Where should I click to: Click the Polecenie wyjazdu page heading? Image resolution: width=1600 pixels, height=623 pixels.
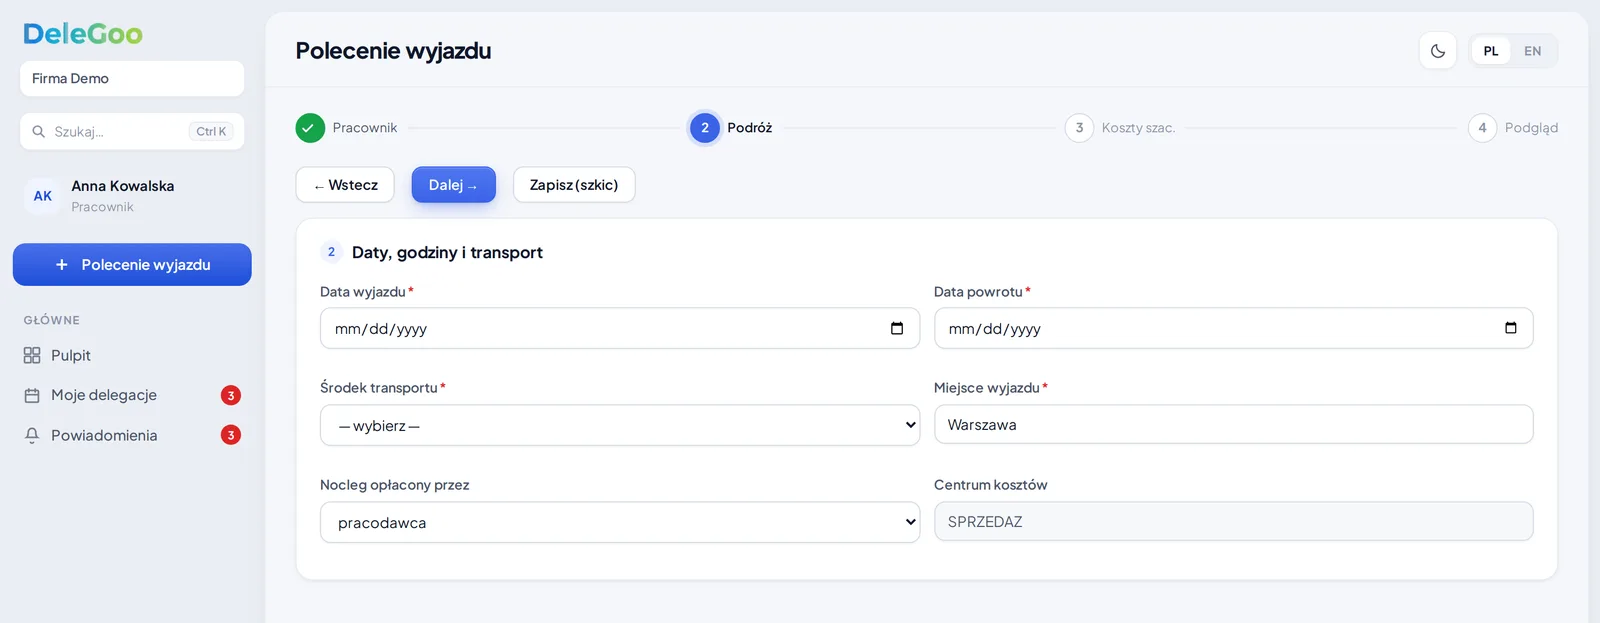pyautogui.click(x=393, y=51)
